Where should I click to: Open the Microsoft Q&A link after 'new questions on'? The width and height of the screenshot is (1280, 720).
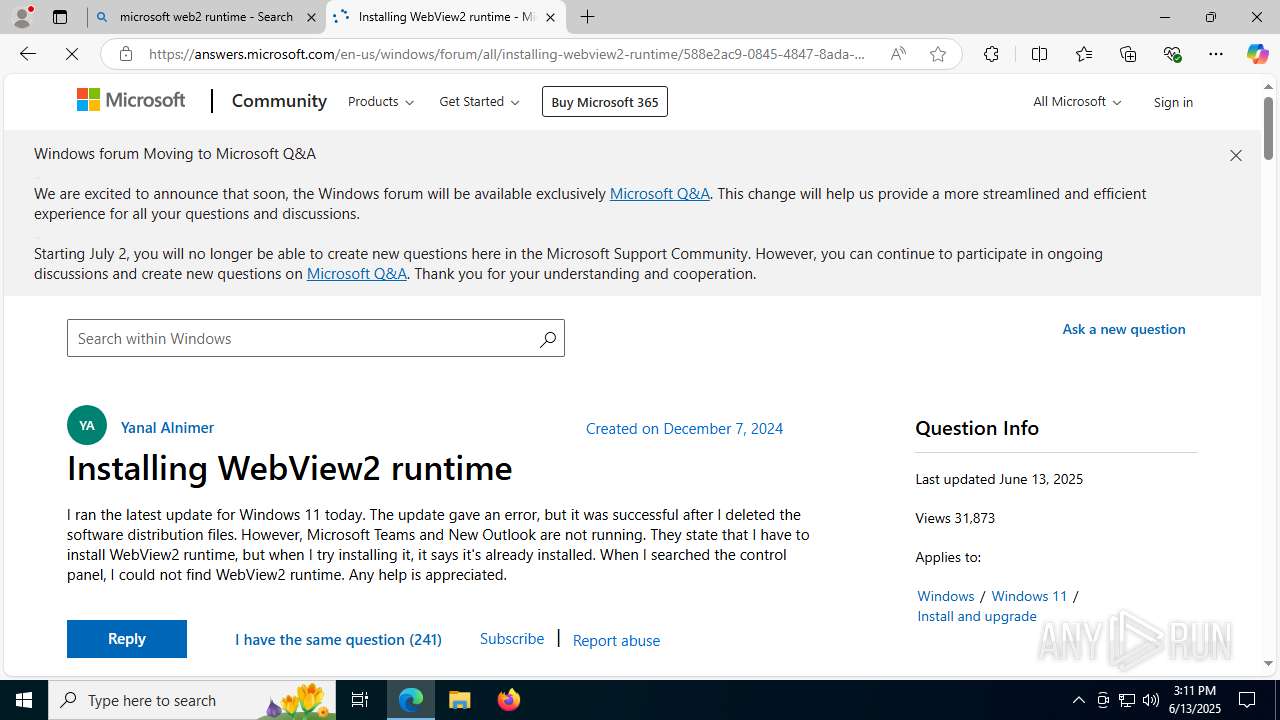tap(357, 273)
